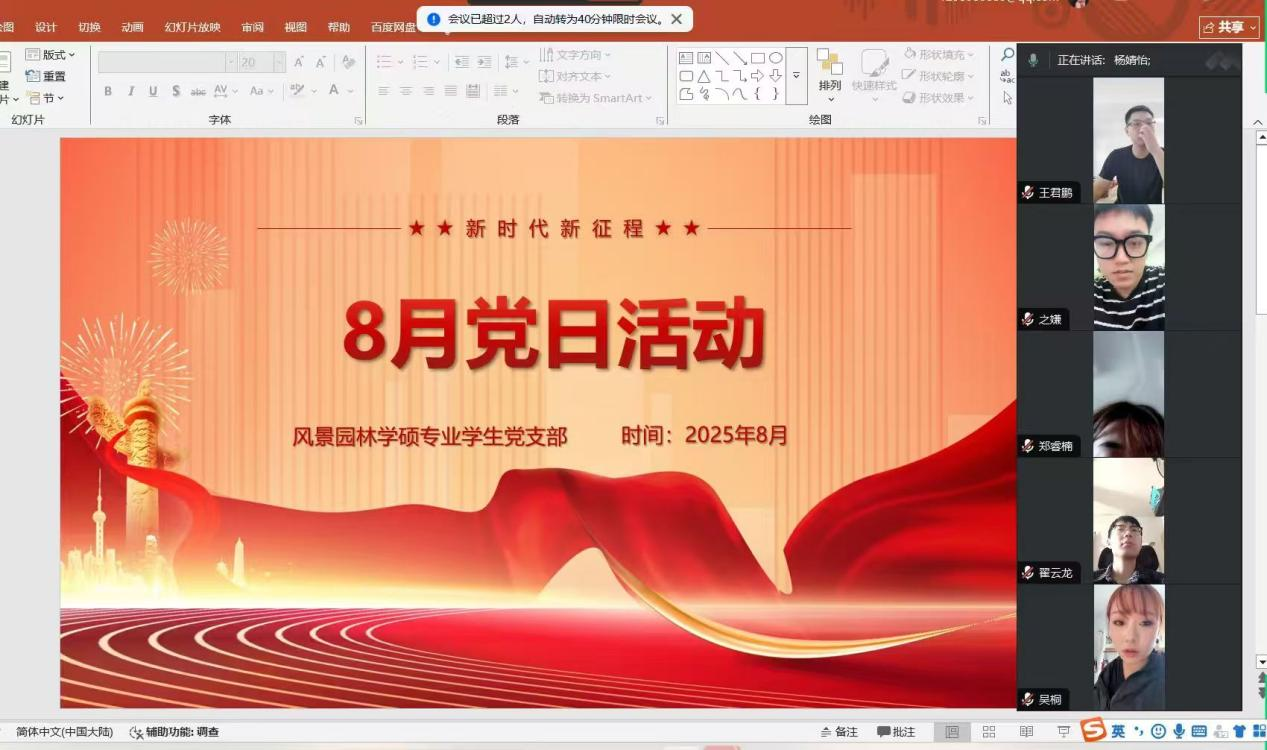The width and height of the screenshot is (1267, 750).
Task: Click the Sogou input method S icon
Action: coord(1093,731)
